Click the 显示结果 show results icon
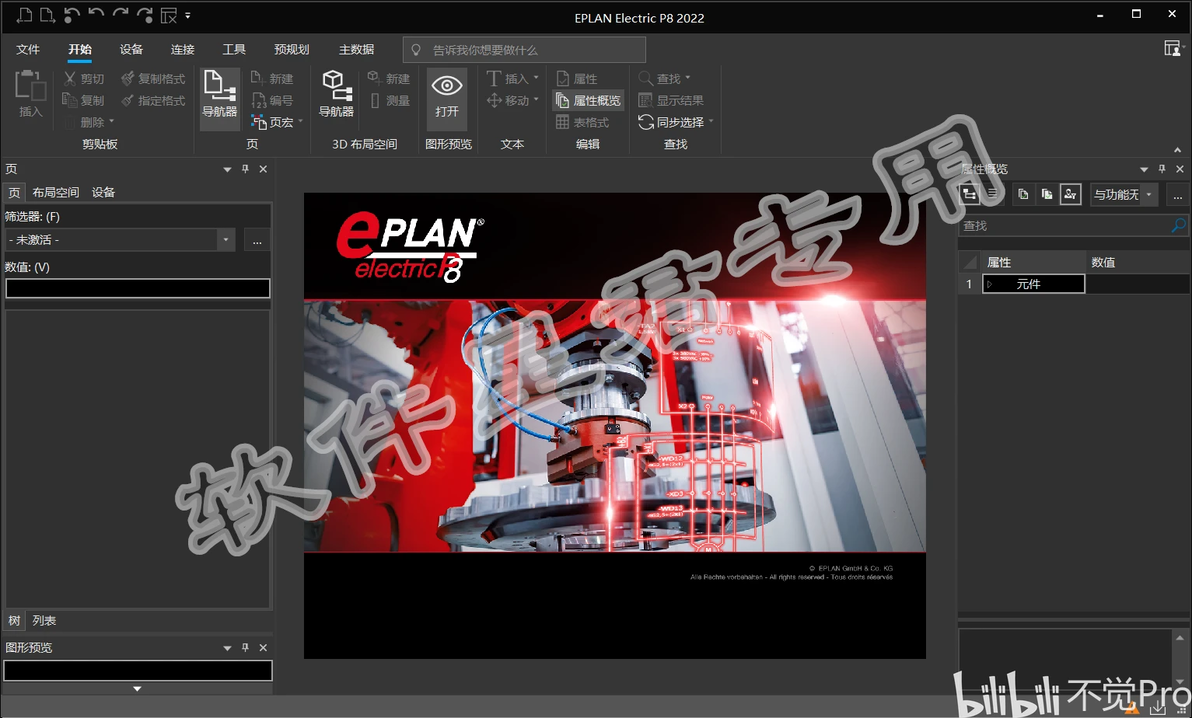 (x=645, y=100)
